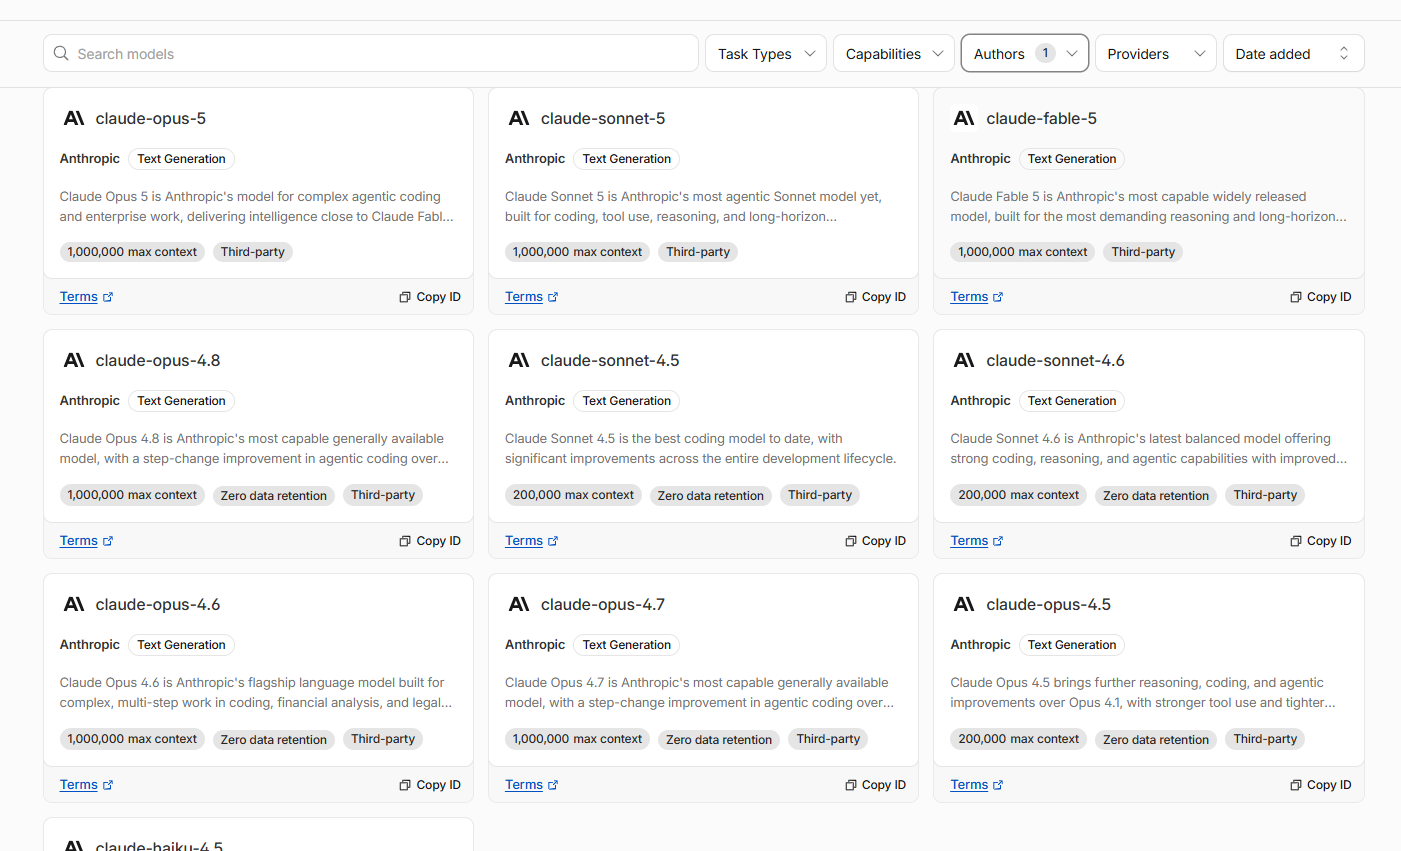Click the Anthropic logo on claude-opus-4.7 card
The image size is (1401, 851).
click(x=519, y=604)
